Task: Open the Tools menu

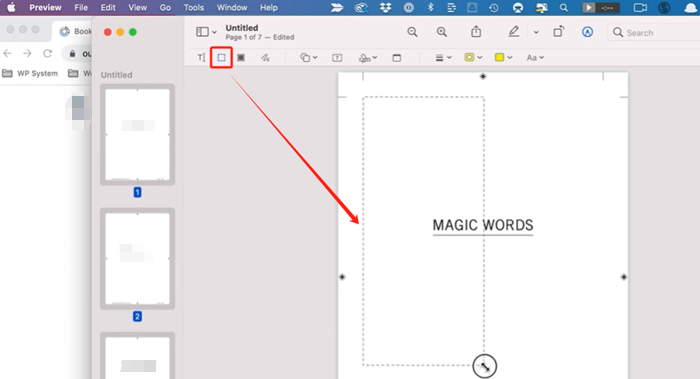Action: pos(194,8)
